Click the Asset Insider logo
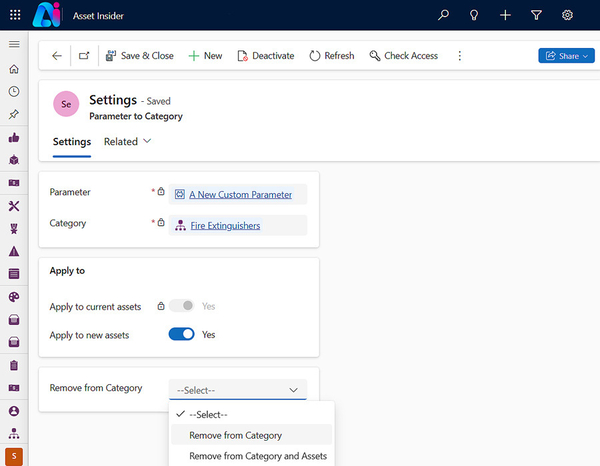The height and width of the screenshot is (466, 600). tap(47, 15)
